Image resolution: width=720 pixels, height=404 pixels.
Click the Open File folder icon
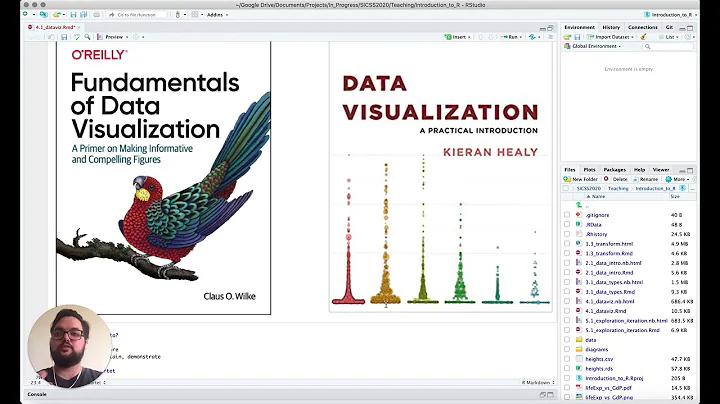point(56,15)
